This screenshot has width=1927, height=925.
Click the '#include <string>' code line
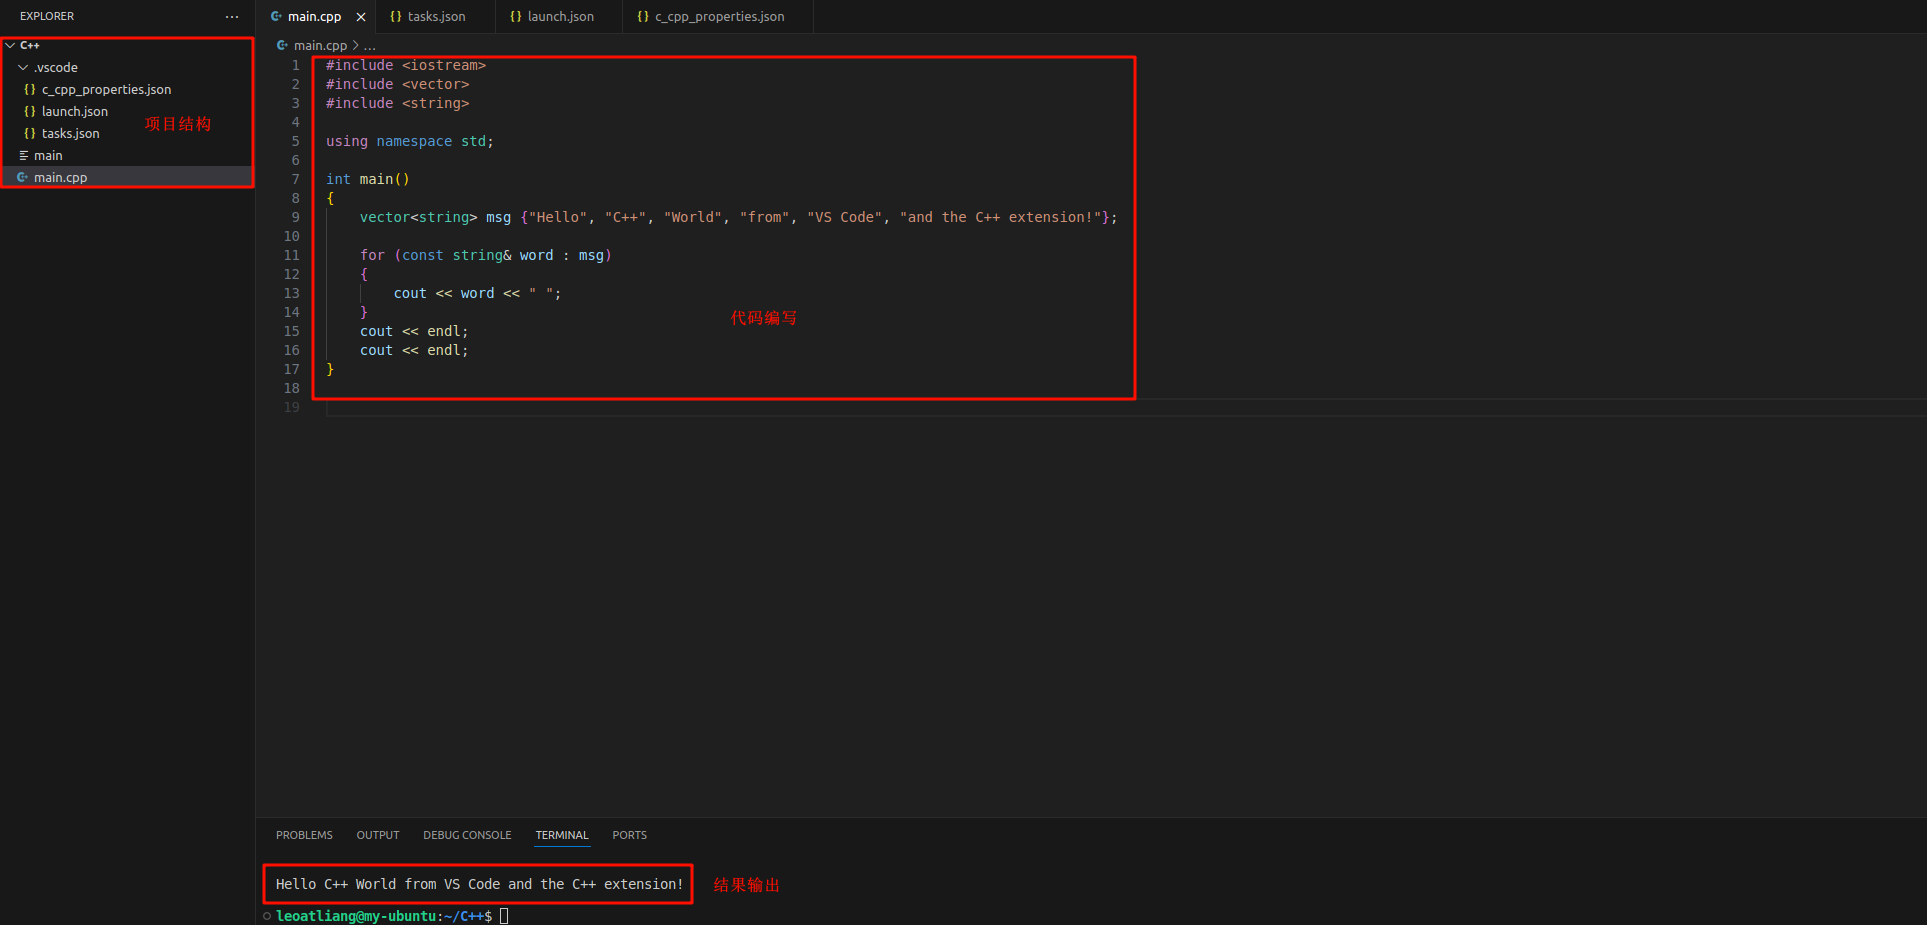click(x=397, y=103)
